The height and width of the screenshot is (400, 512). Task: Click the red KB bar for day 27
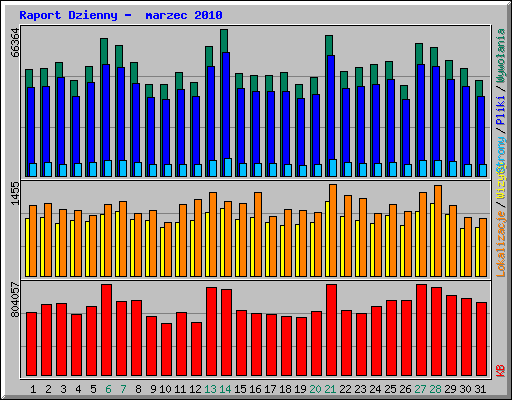[421, 330]
